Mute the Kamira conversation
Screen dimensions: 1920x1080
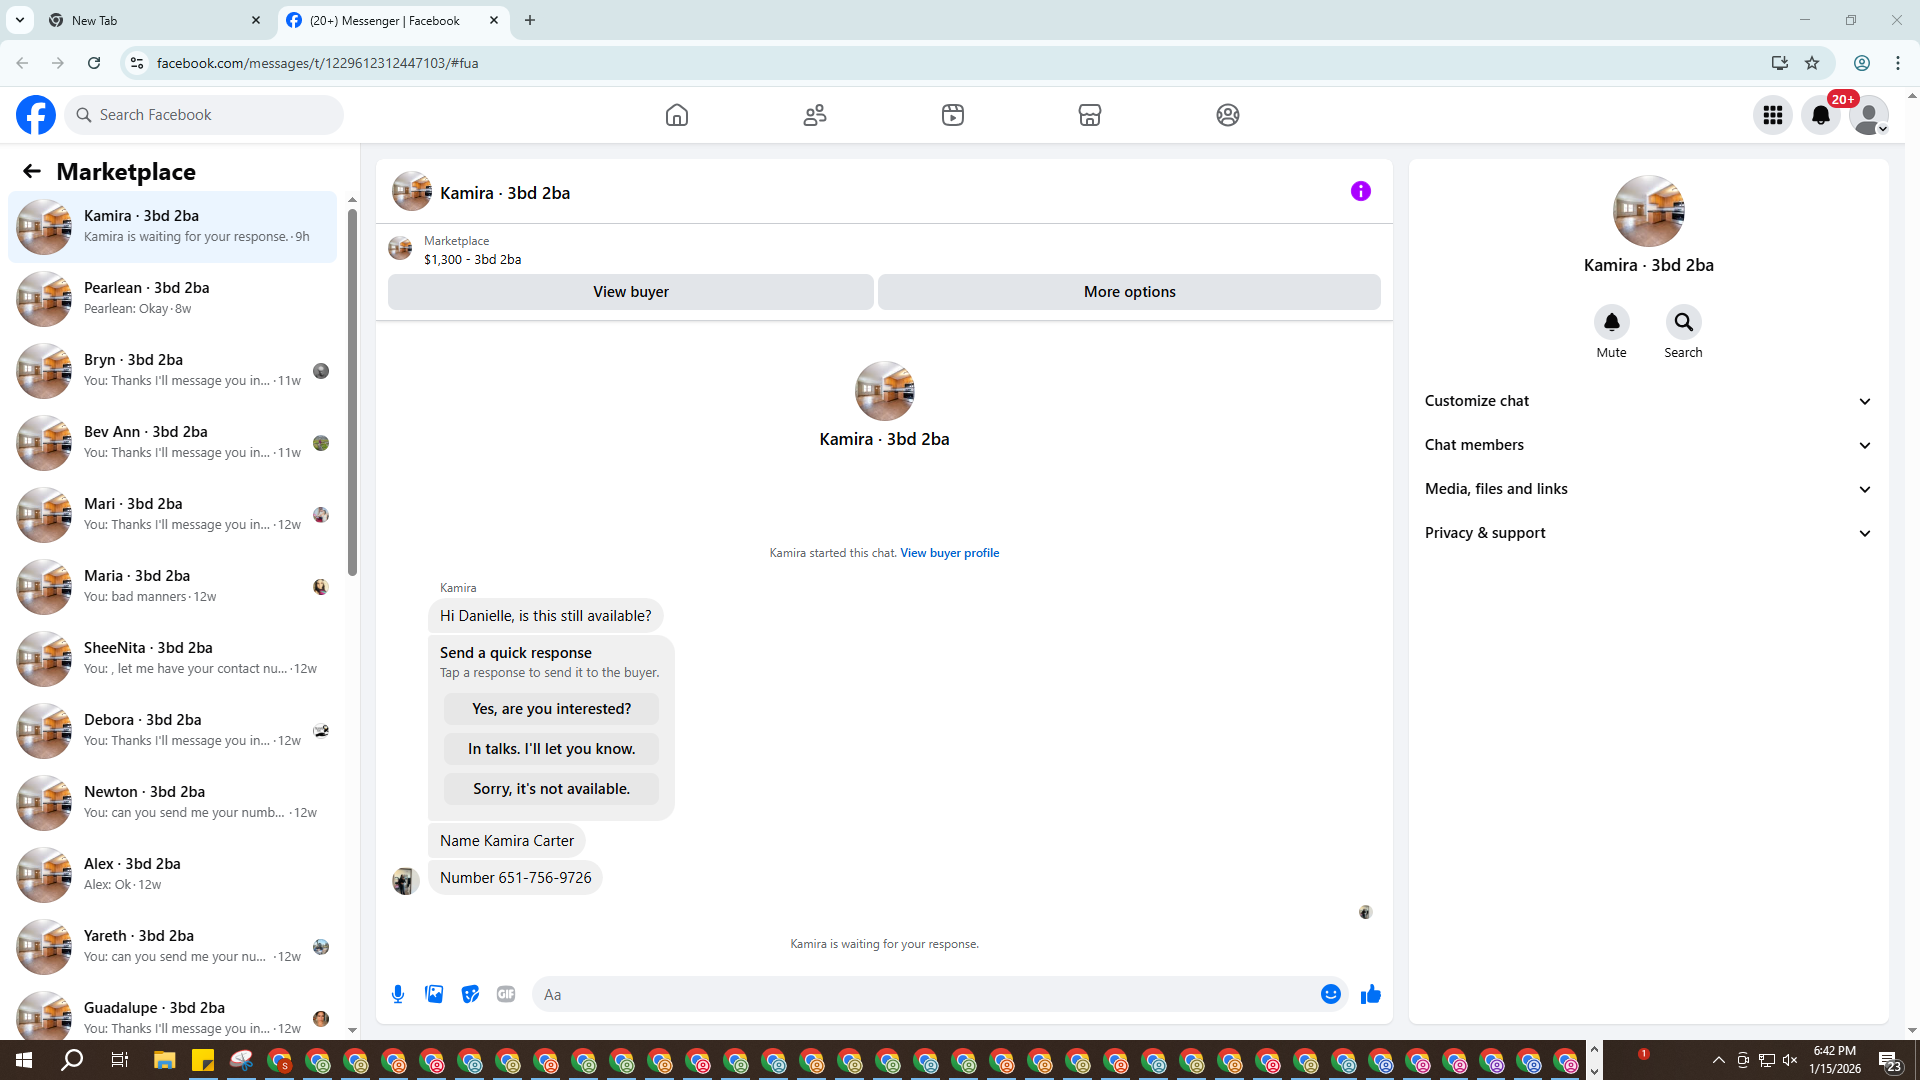click(x=1611, y=322)
